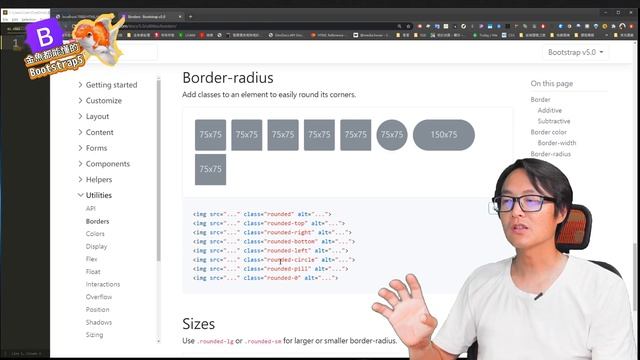Viewport: 640px width, 360px height.
Task: Click the "rounded-circle" code line
Action: point(274,260)
